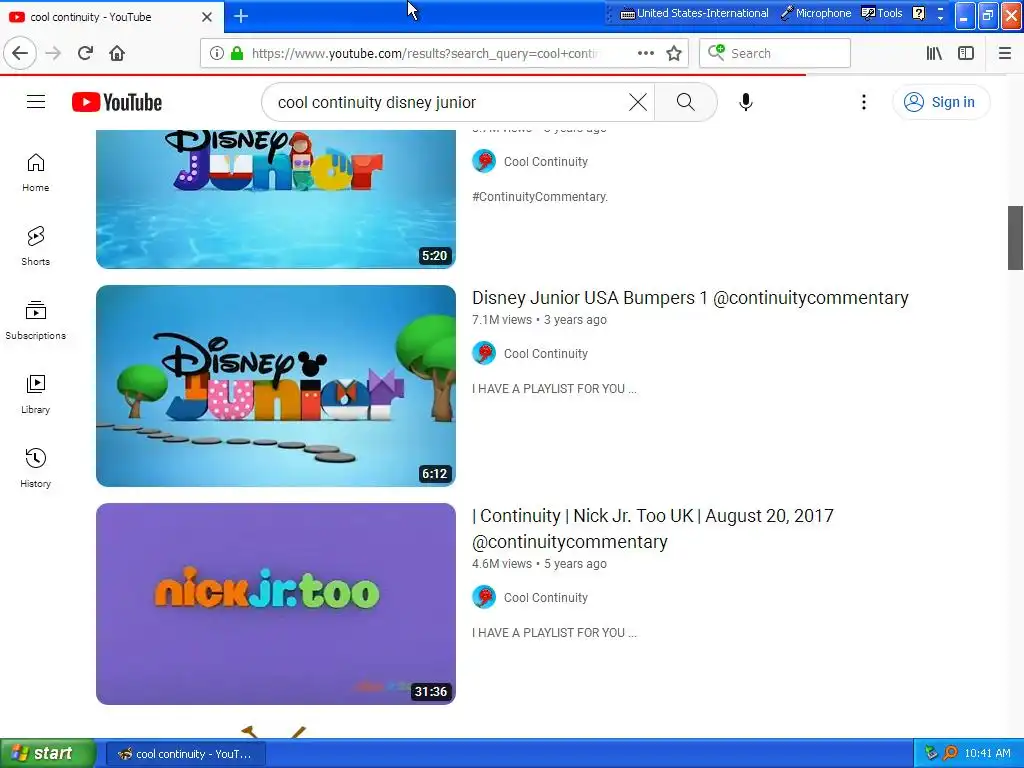Open Home in the sidebar

coord(35,172)
